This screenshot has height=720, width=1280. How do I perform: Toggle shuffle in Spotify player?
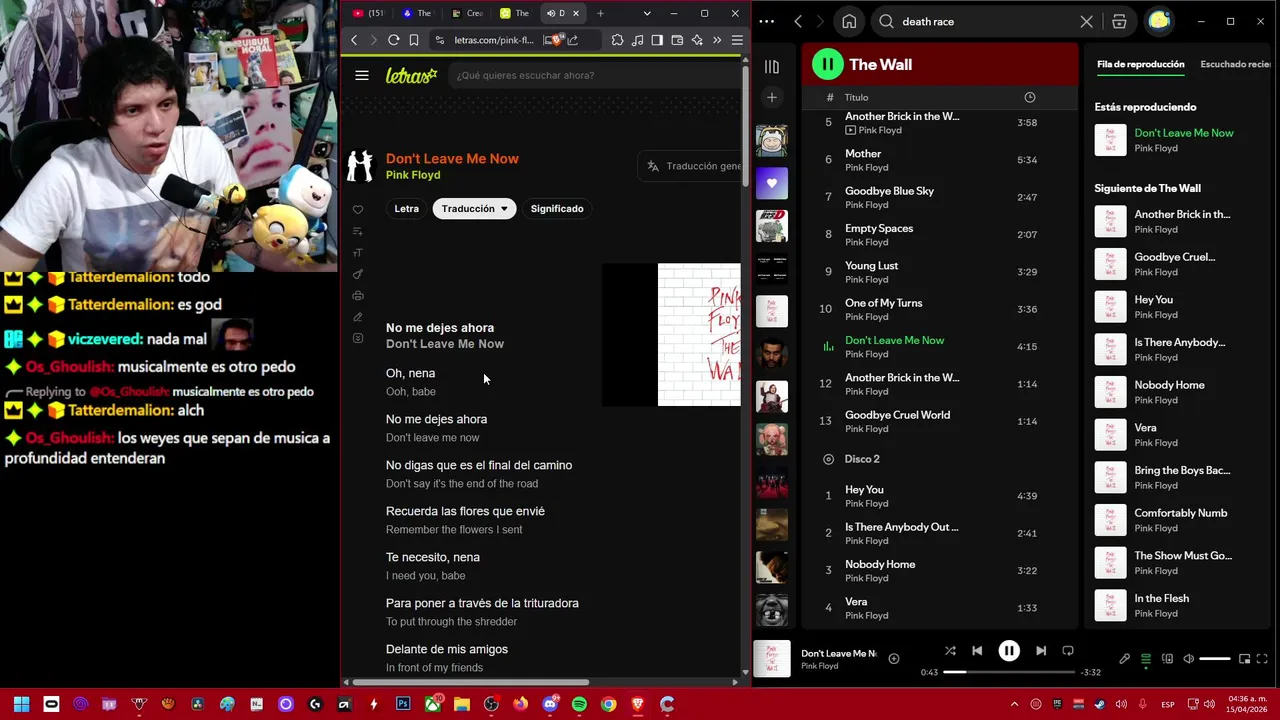[x=950, y=651]
